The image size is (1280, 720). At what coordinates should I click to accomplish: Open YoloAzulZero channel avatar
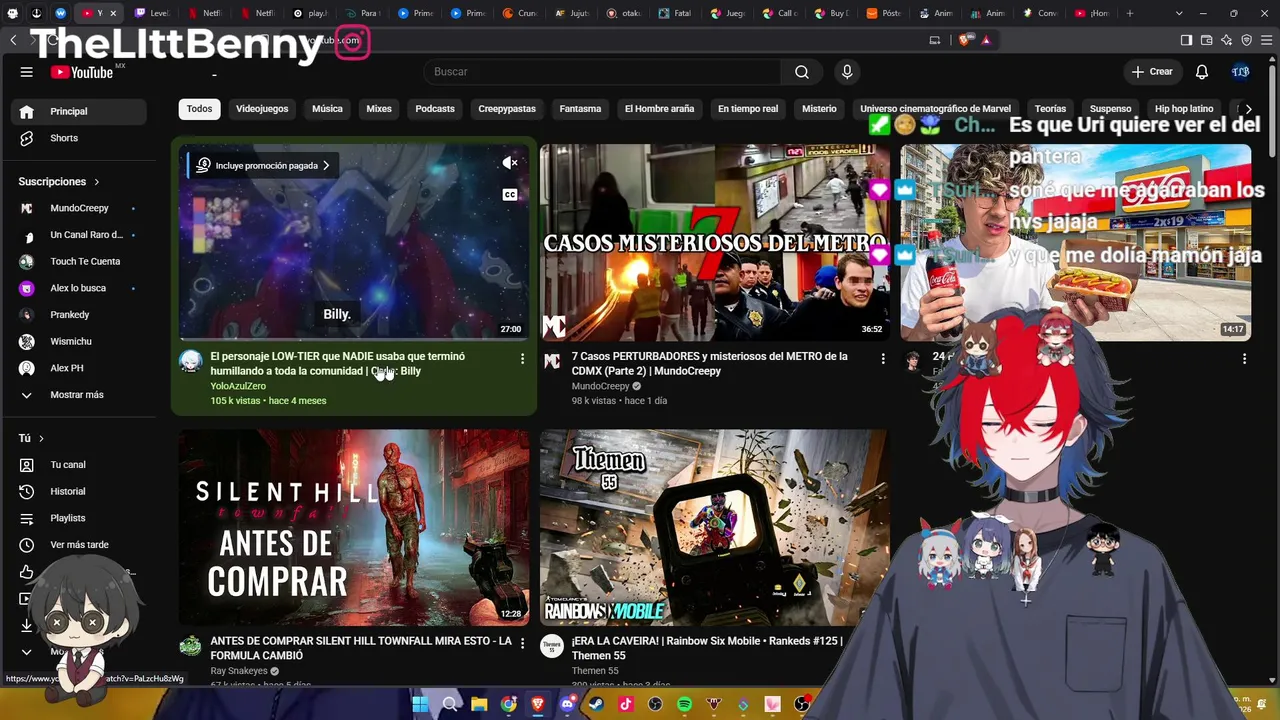point(190,361)
